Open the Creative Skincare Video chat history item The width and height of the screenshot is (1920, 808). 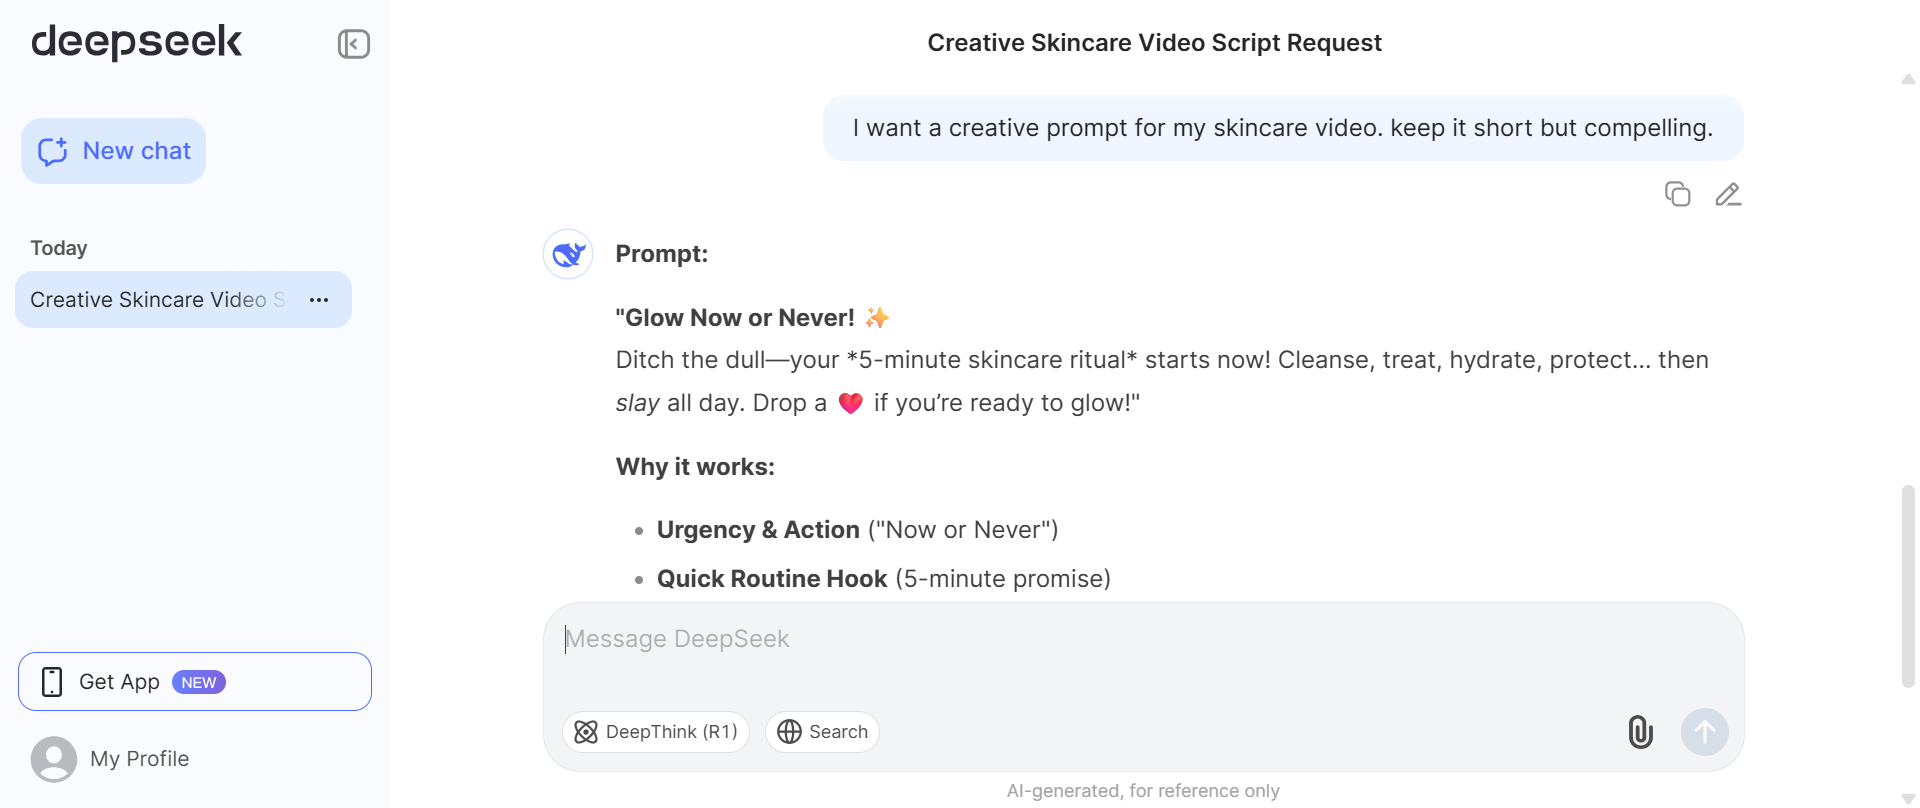click(x=157, y=300)
